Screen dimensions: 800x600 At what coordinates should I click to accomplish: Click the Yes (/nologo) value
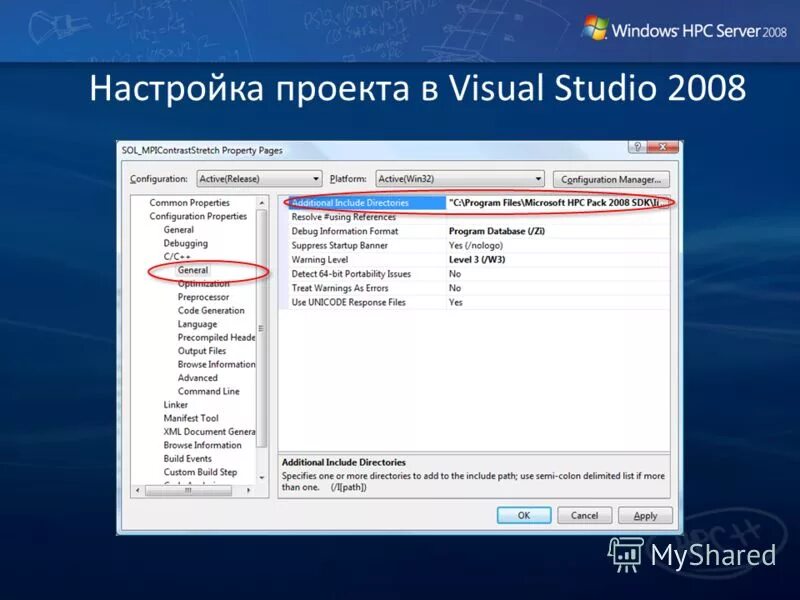tap(476, 245)
